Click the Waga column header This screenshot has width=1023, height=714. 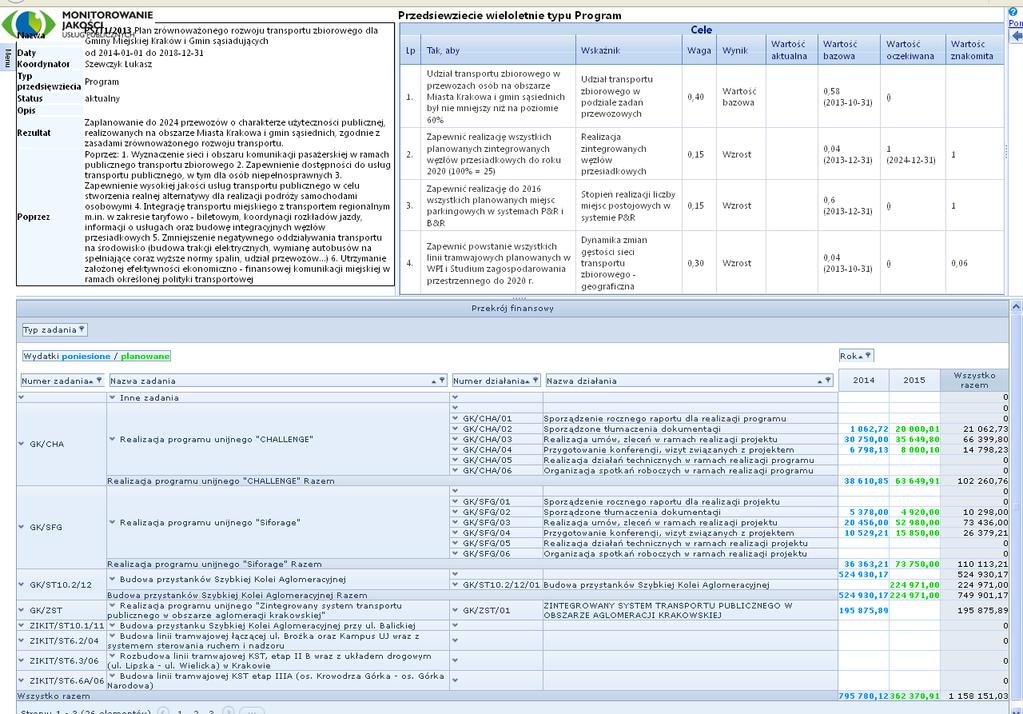pyautogui.click(x=699, y=50)
